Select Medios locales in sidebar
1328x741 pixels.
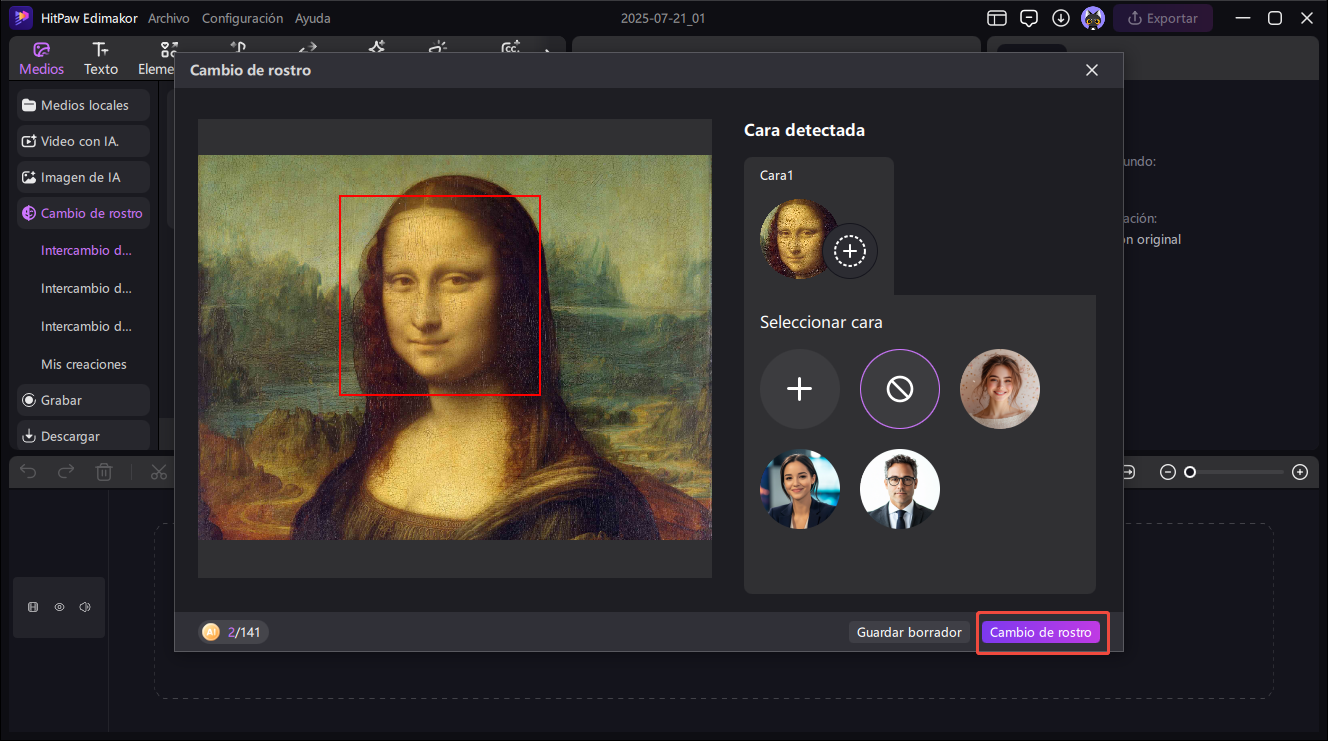[x=84, y=105]
